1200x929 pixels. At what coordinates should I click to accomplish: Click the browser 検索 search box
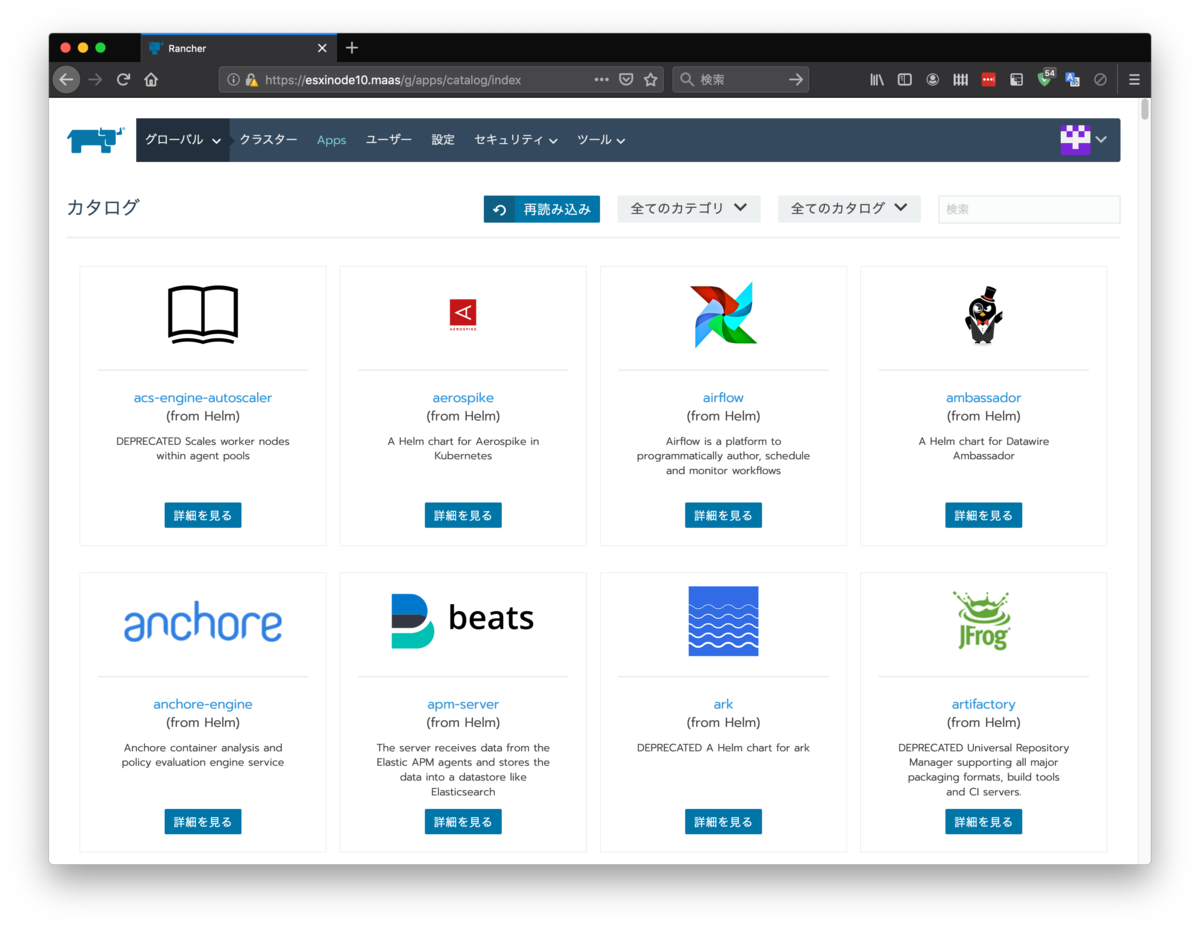click(x=740, y=80)
